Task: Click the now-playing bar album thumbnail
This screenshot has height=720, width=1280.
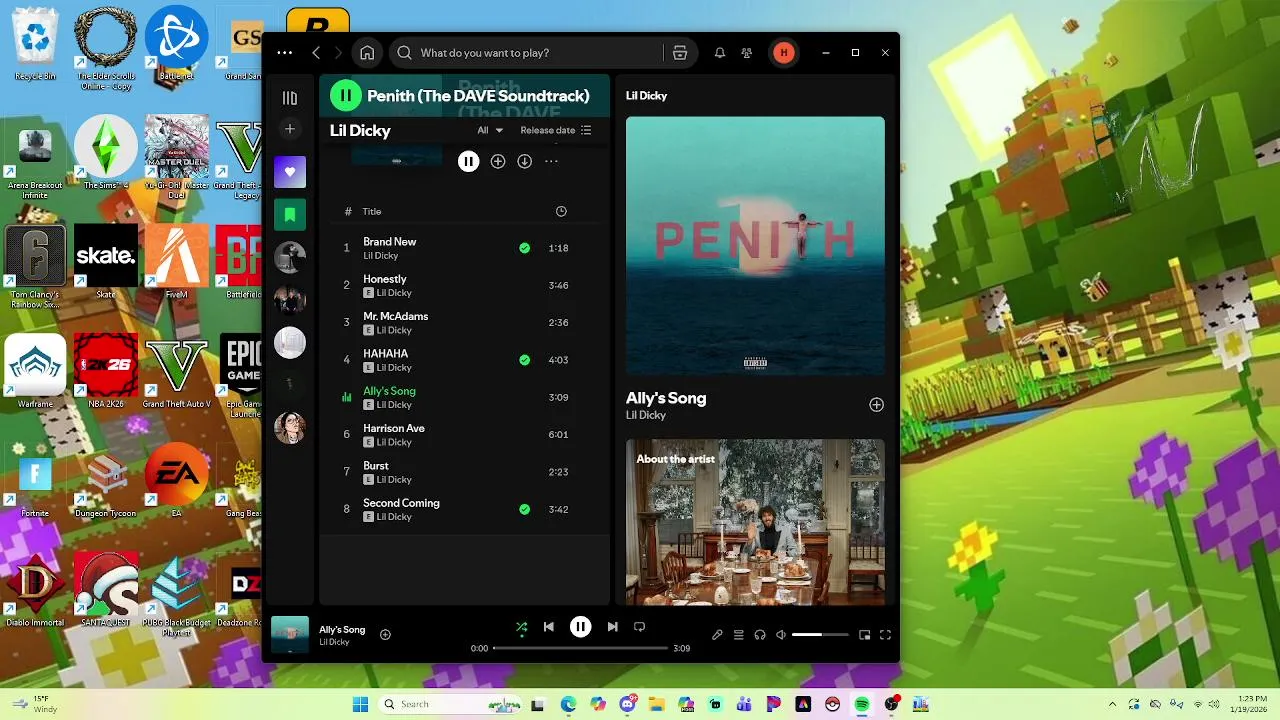Action: pos(290,634)
